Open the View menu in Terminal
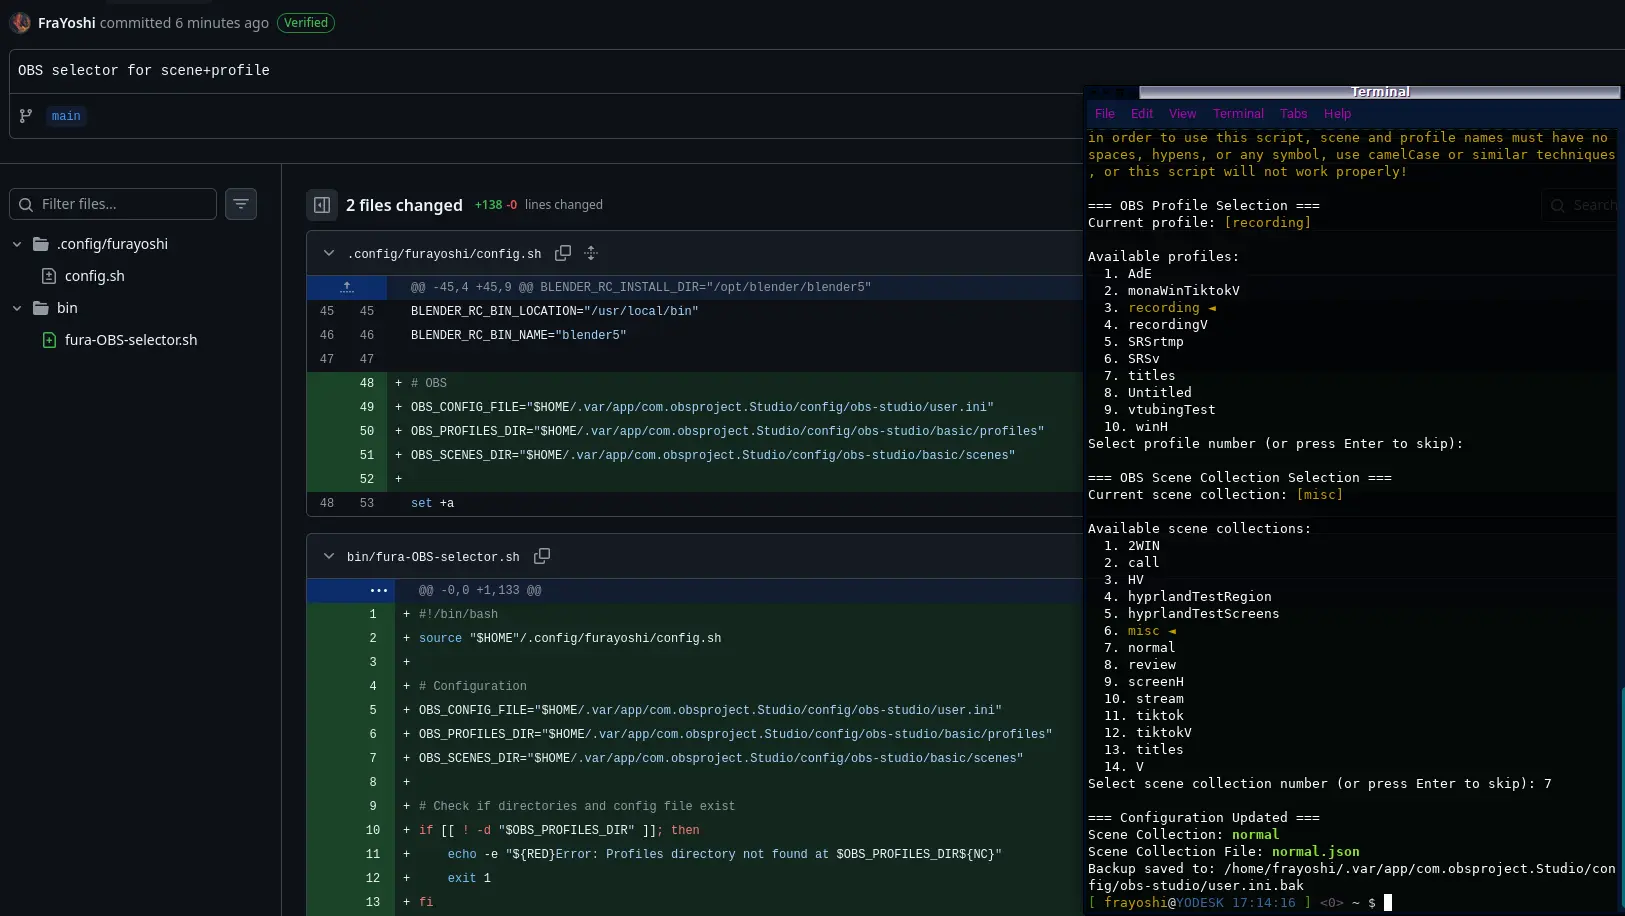The height and width of the screenshot is (916, 1625). click(x=1182, y=114)
